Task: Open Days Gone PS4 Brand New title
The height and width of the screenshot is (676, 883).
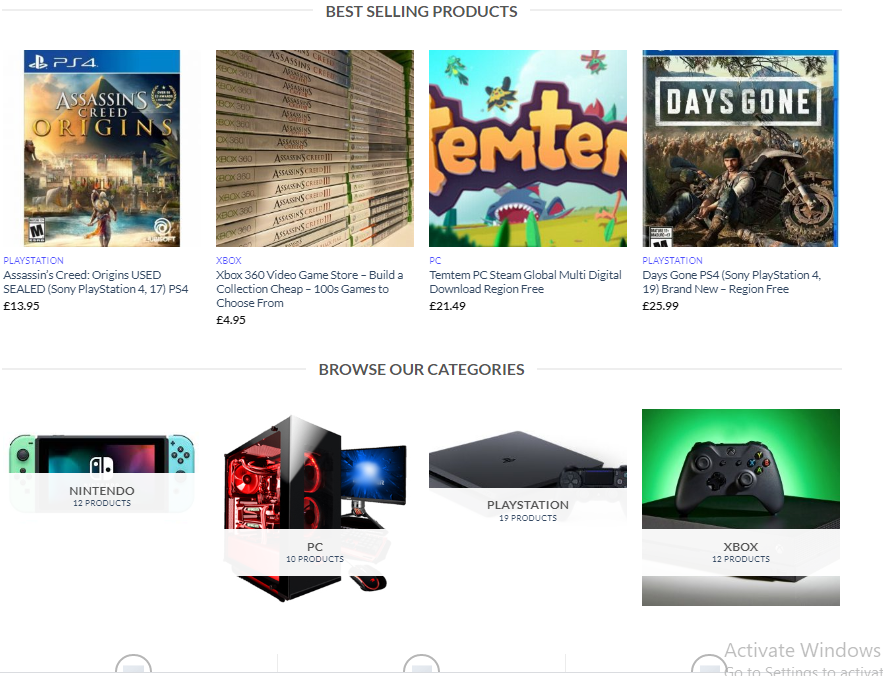Action: [732, 282]
